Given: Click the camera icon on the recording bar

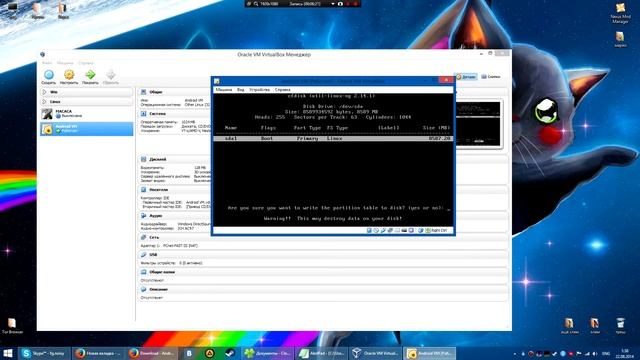Looking at the screenshot, I should pyautogui.click(x=340, y=4).
